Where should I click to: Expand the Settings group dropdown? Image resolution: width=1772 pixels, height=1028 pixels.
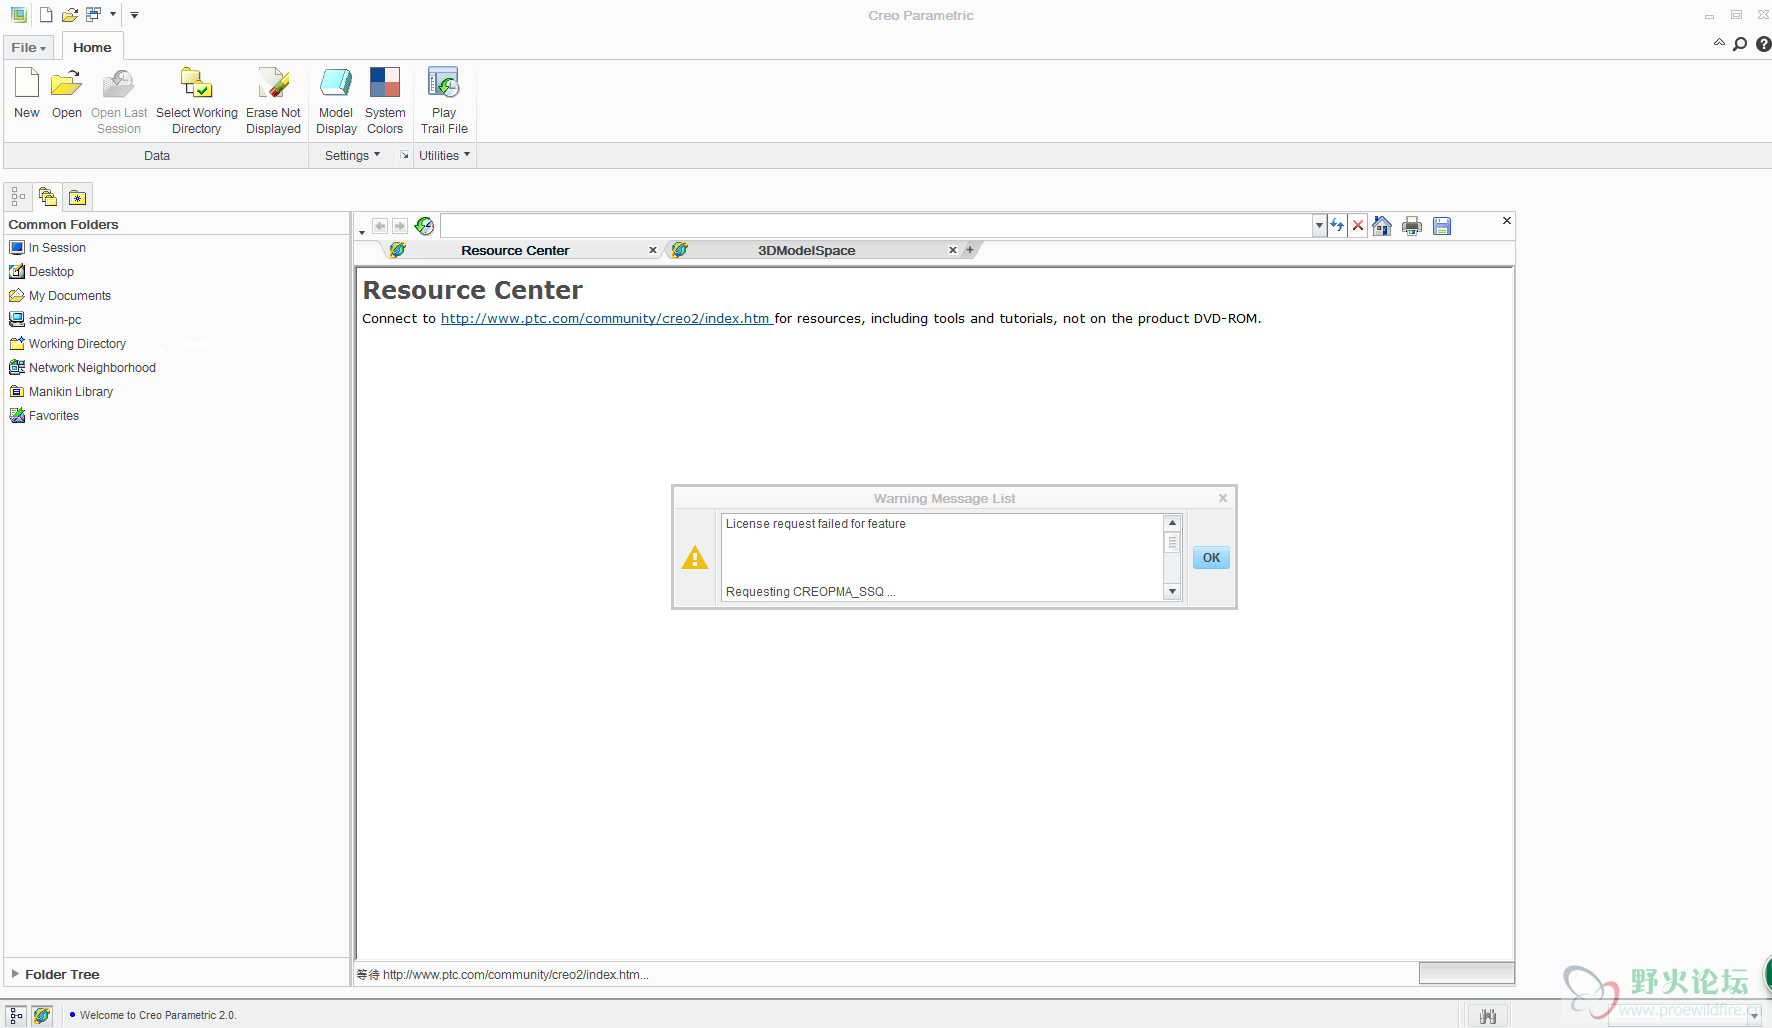(x=353, y=155)
